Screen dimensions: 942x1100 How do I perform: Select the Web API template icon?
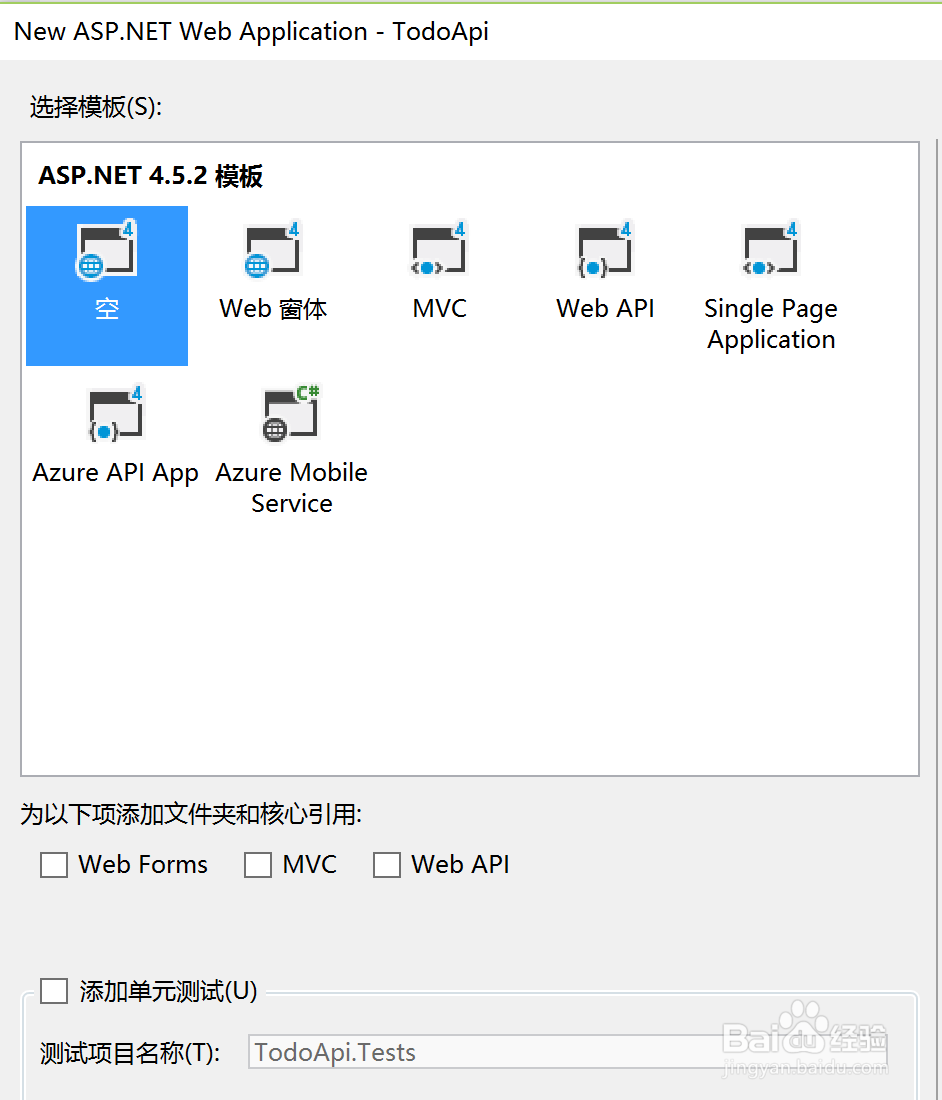(604, 250)
